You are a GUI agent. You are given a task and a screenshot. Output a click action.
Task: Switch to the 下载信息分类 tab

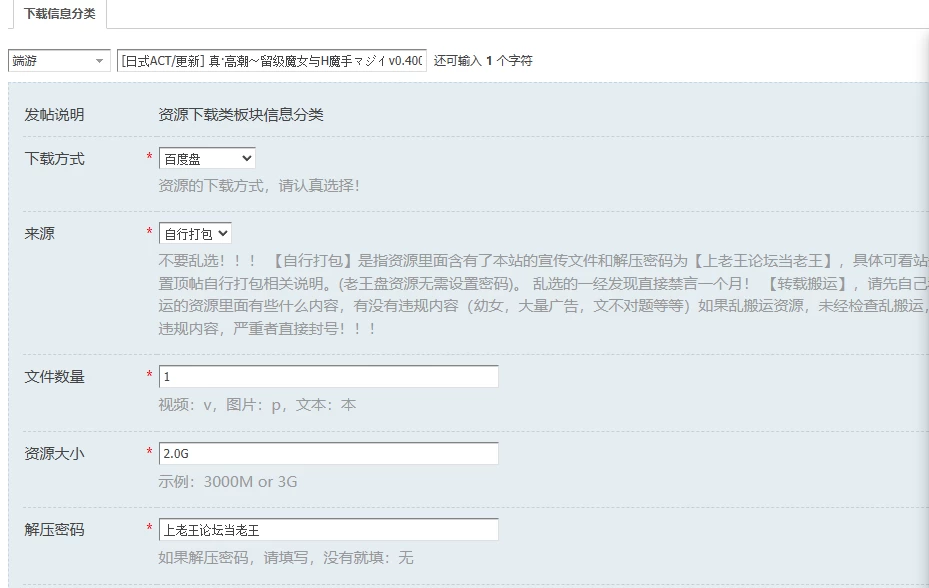coord(59,14)
